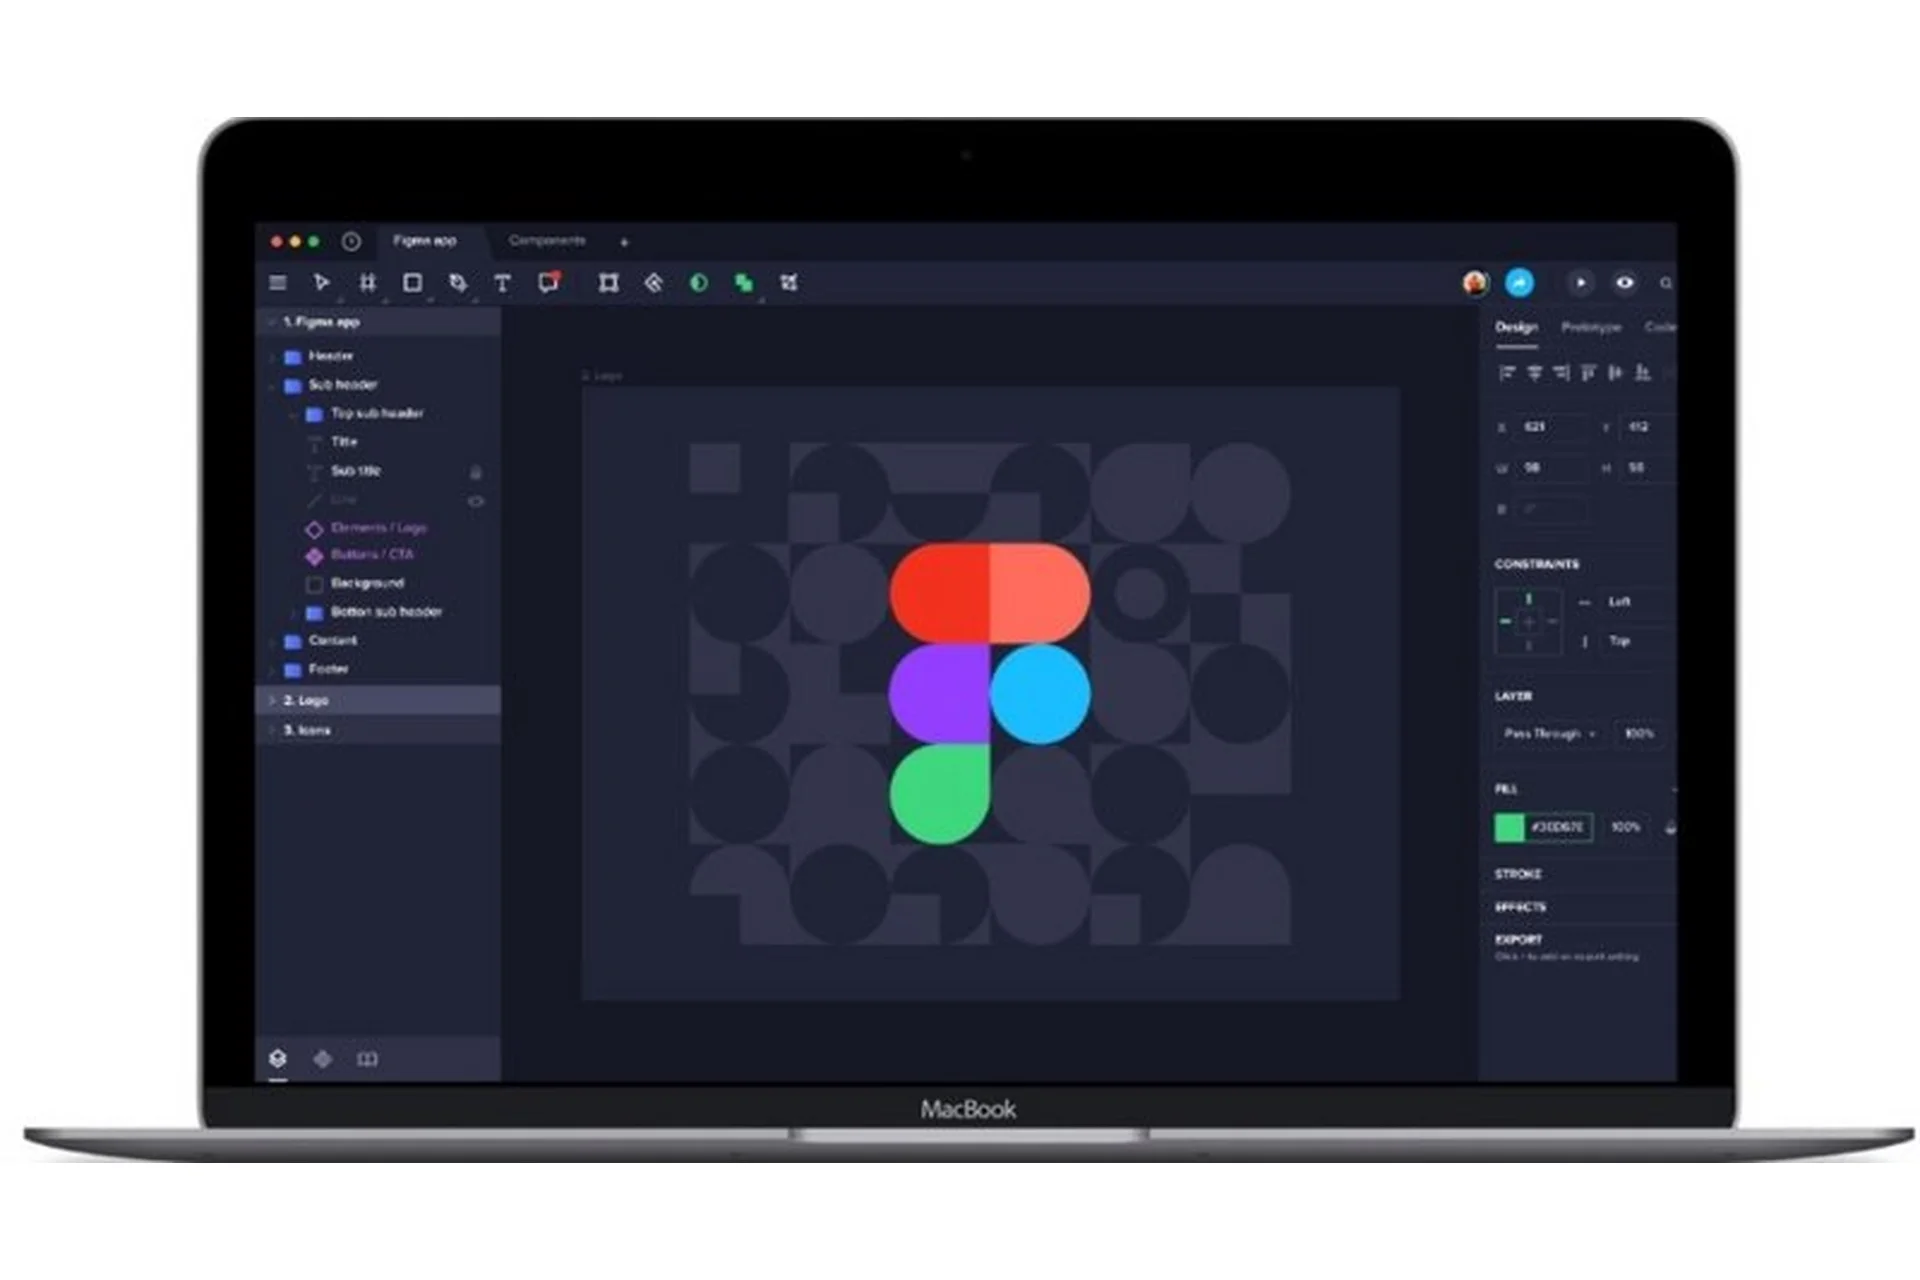Image resolution: width=1920 pixels, height=1280 pixels.
Task: Select the Rectangle shape tool
Action: [x=412, y=283]
